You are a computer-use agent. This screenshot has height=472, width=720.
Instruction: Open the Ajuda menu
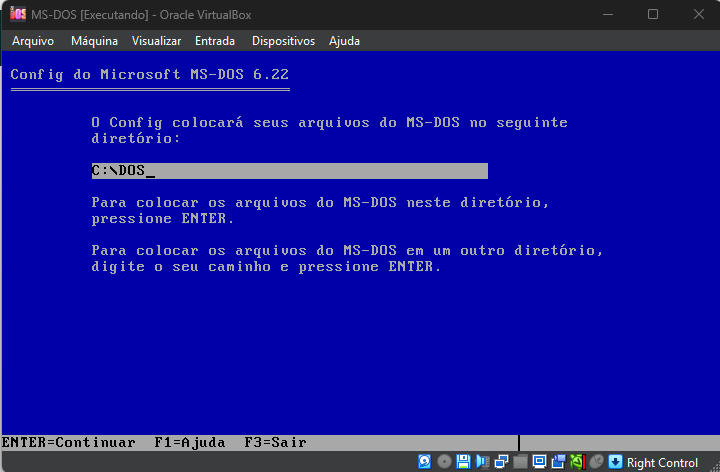pos(344,41)
